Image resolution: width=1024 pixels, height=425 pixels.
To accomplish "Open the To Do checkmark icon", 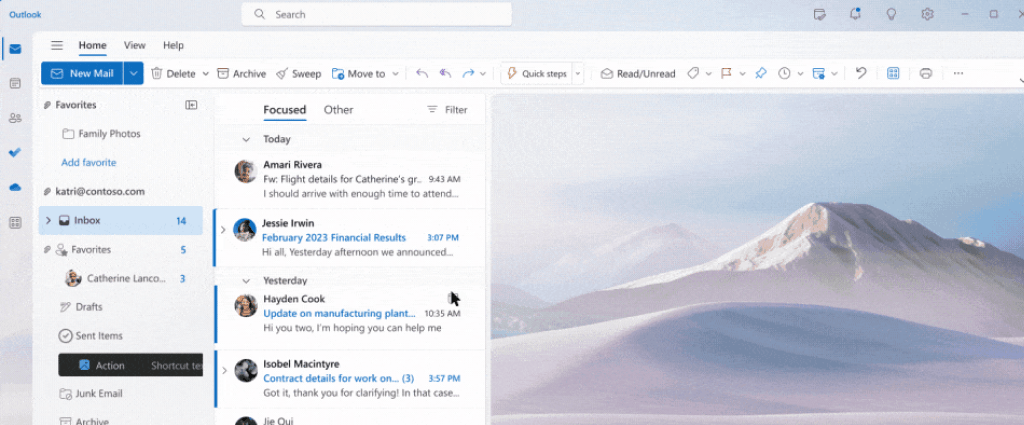I will pyautogui.click(x=15, y=152).
